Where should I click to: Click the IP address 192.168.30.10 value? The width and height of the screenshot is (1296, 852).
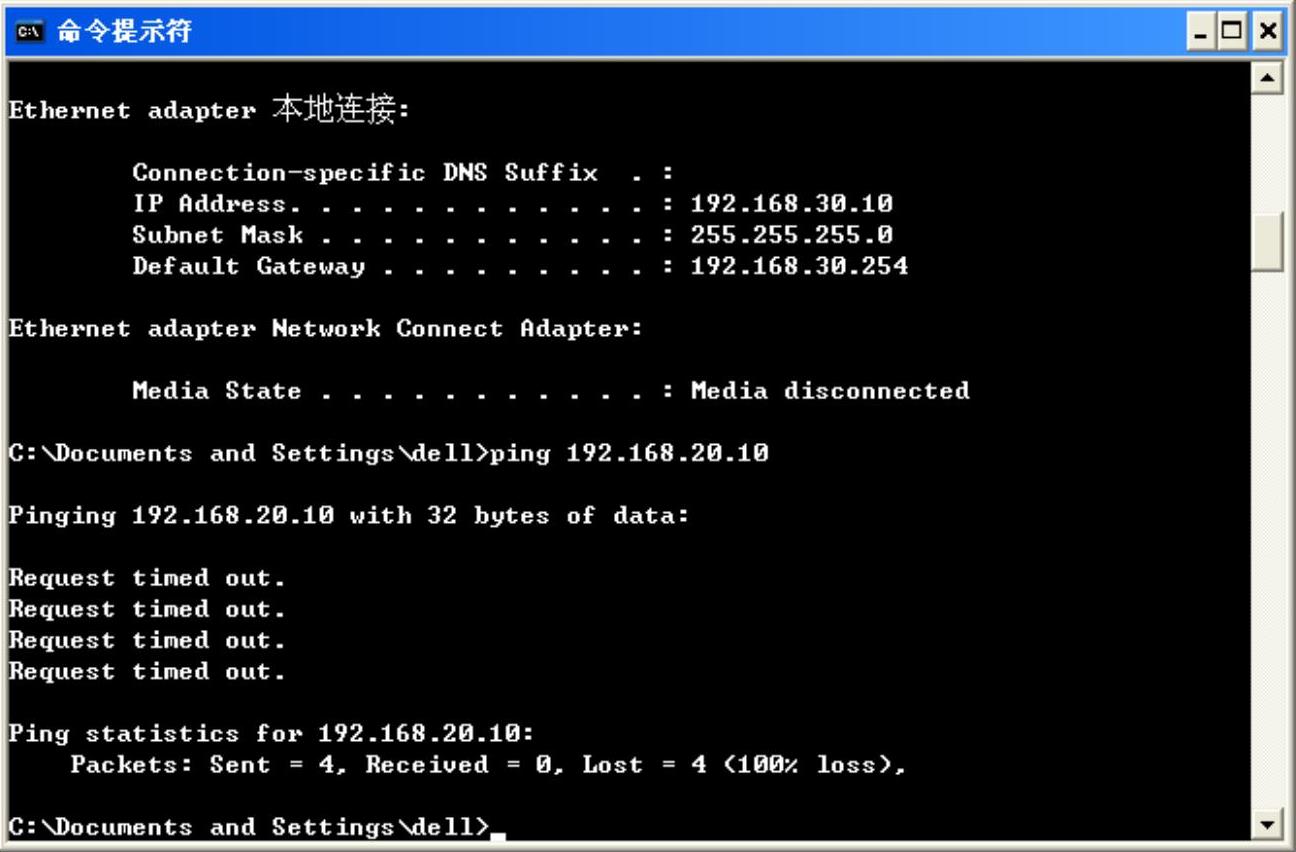[x=792, y=204]
